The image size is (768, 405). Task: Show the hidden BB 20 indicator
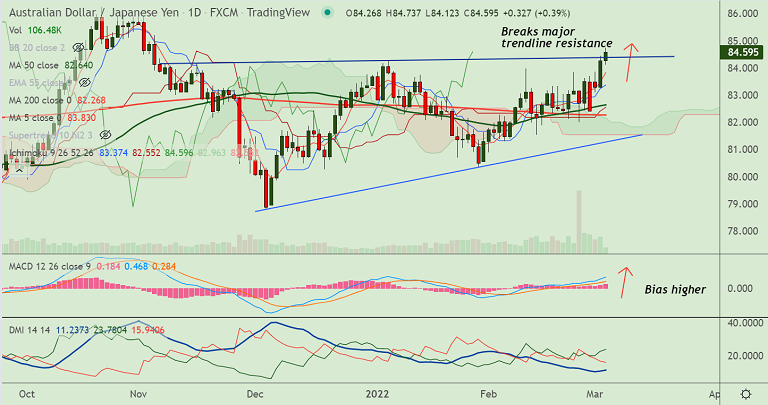(78, 48)
